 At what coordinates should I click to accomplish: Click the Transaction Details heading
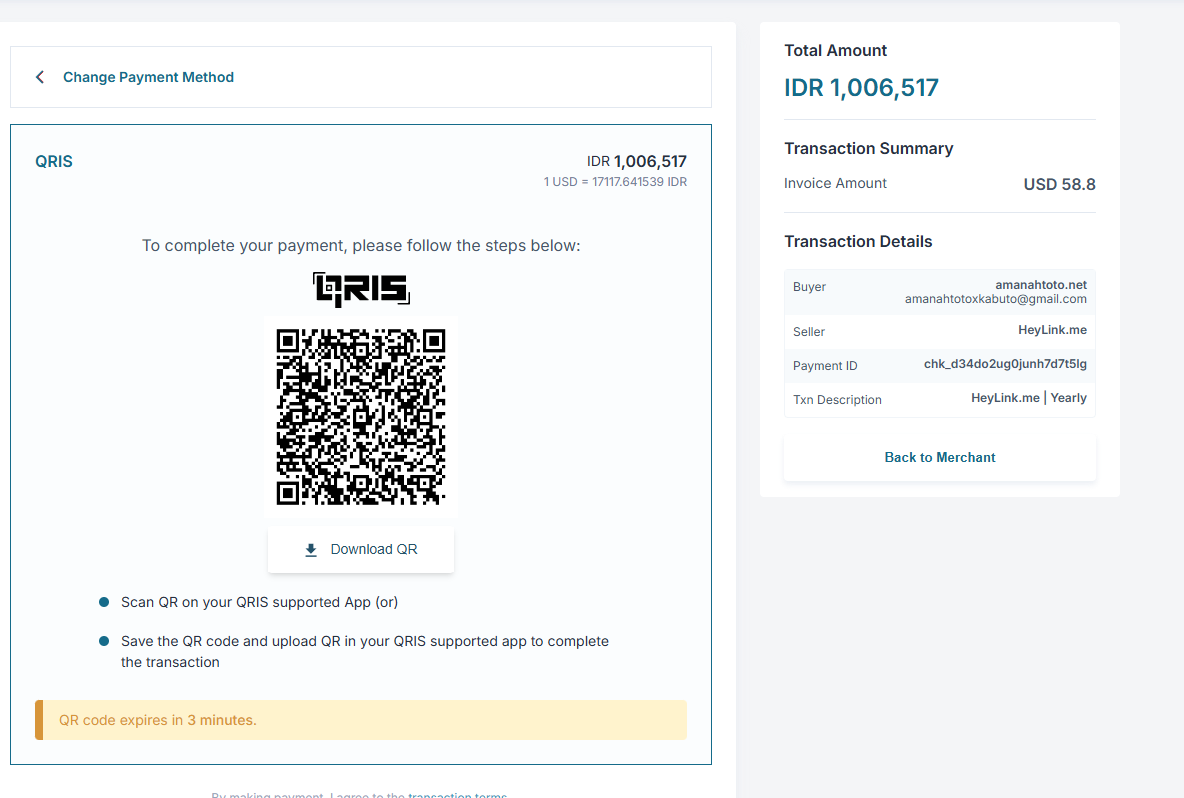click(858, 242)
